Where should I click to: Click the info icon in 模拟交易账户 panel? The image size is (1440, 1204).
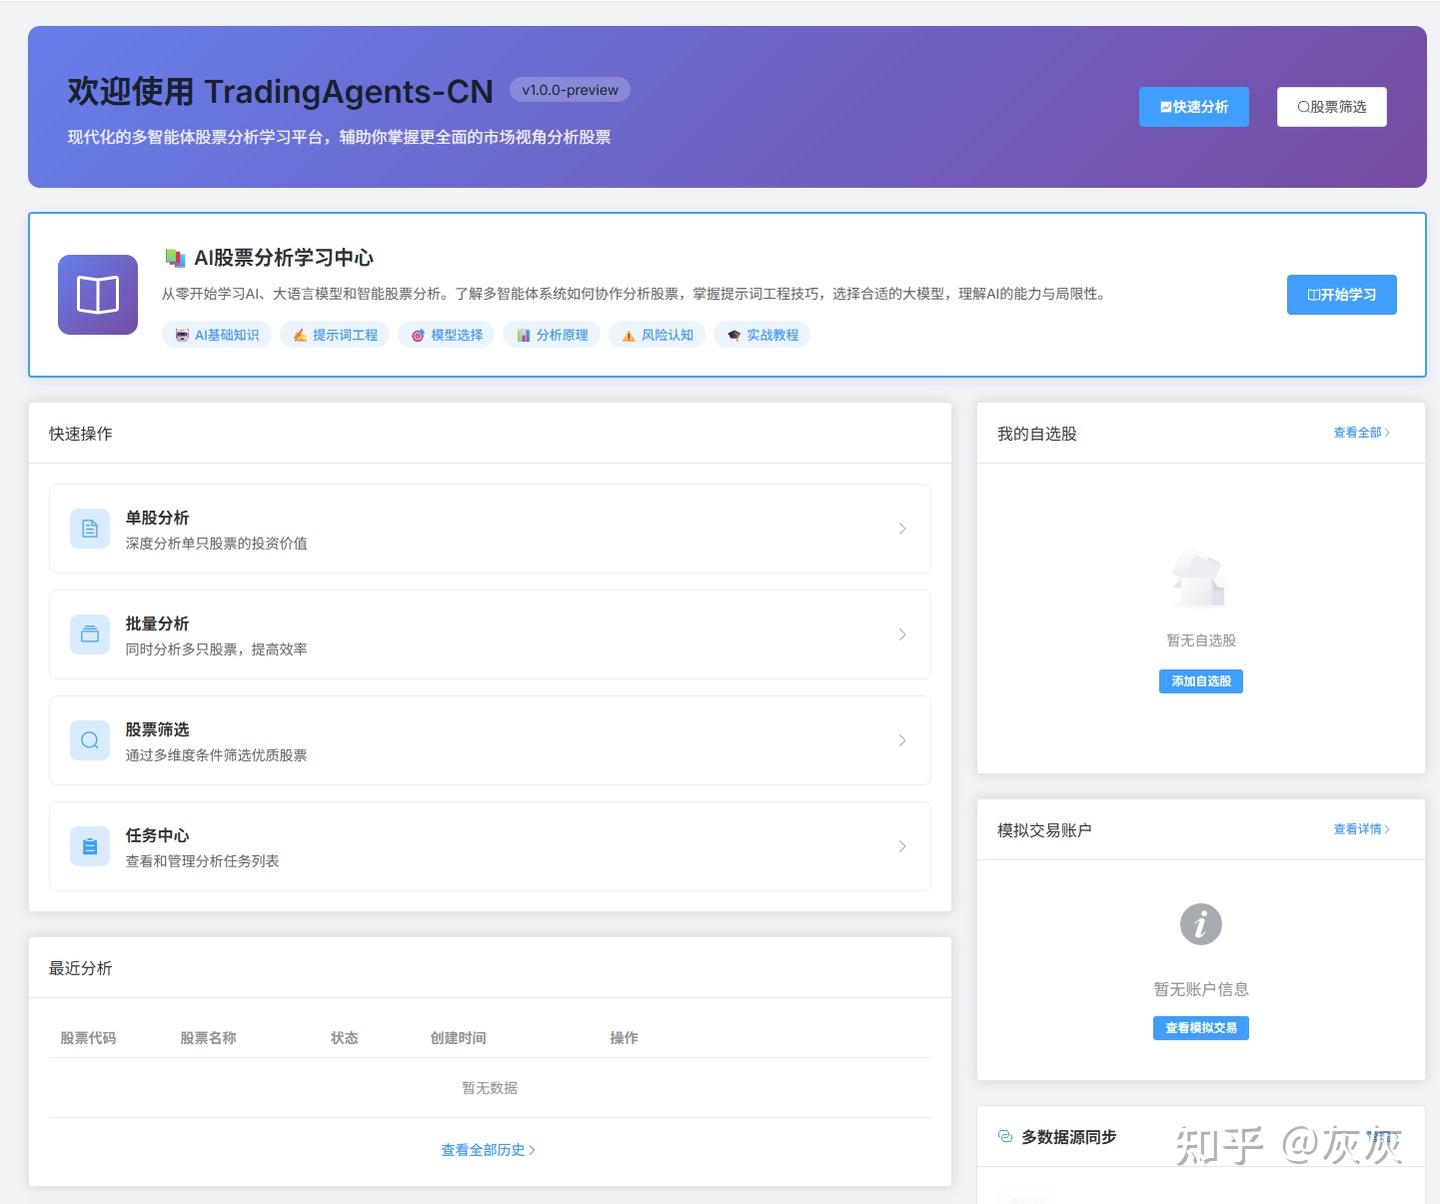pos(1200,924)
